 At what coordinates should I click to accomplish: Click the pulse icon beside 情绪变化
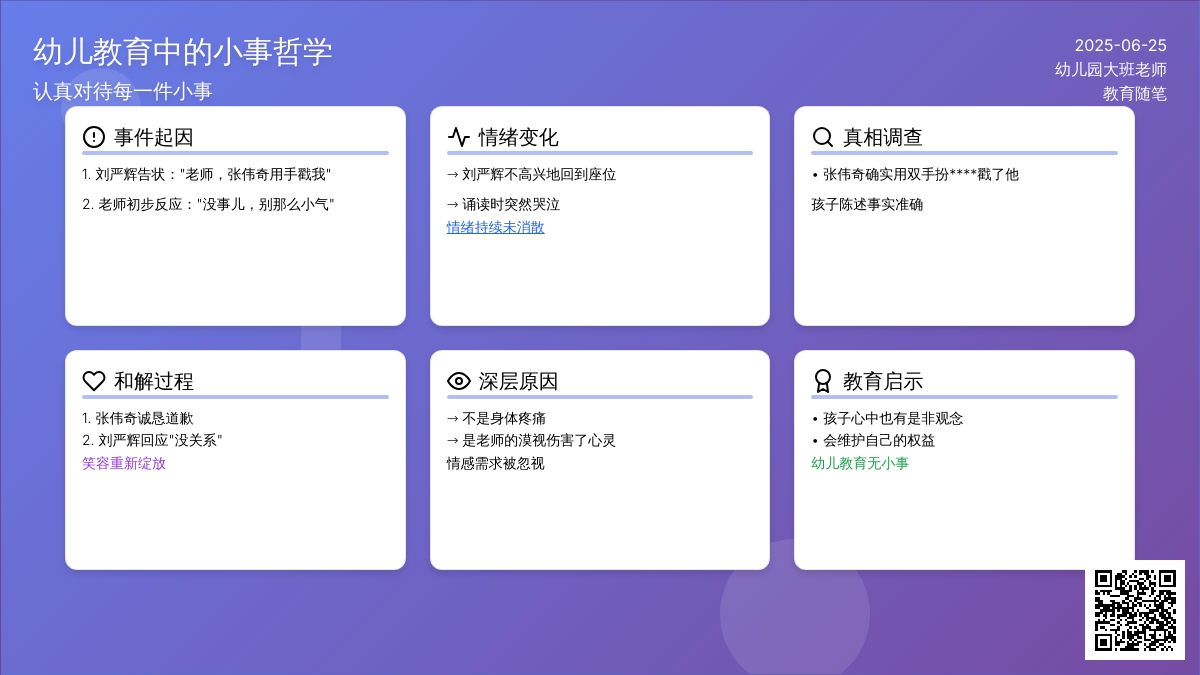(458, 137)
